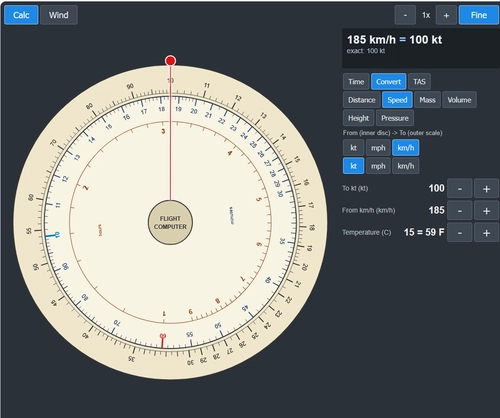Screen dimensions: 500x418
Task: Click the From km/h value 185
Action: pyautogui.click(x=436, y=210)
